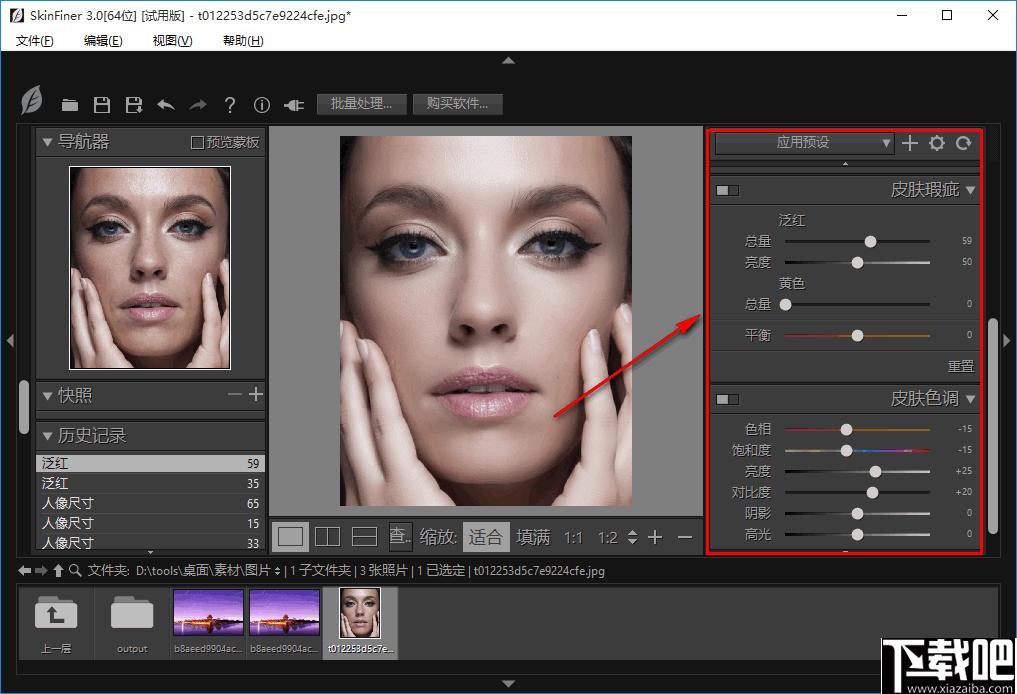Open the 帮助(H) menu
Screen dimensions: 1017x694
click(x=243, y=41)
